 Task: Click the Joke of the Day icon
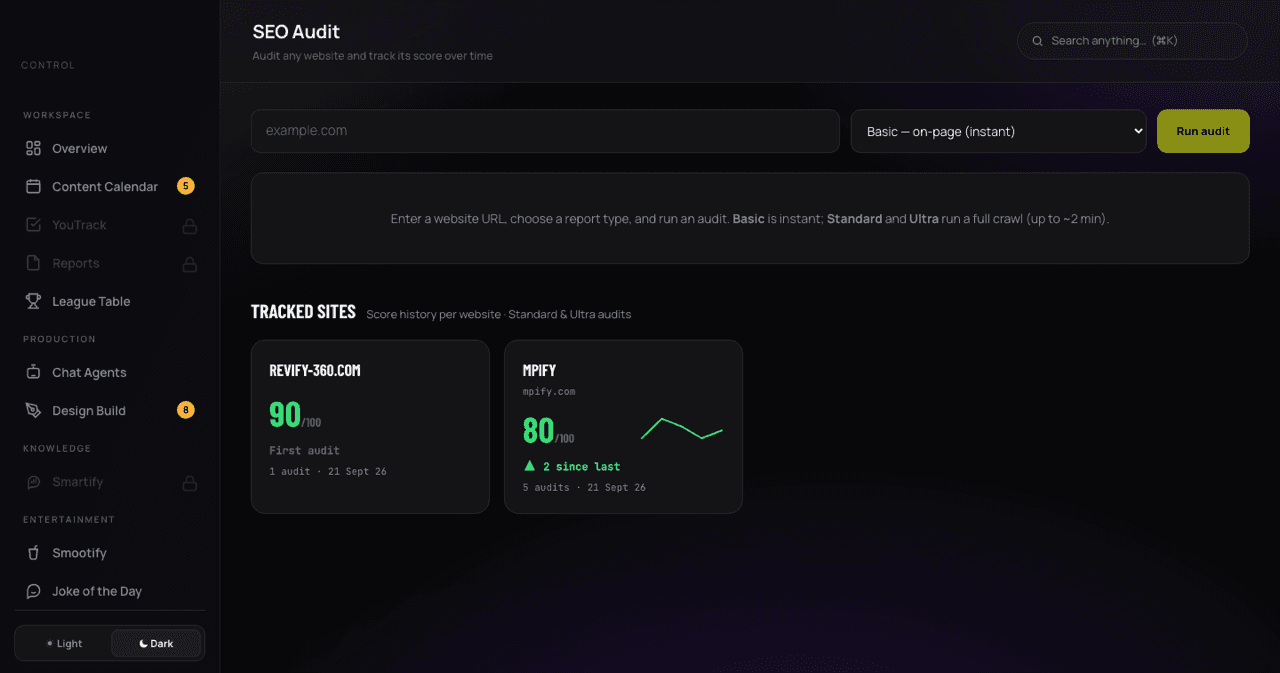[33, 591]
